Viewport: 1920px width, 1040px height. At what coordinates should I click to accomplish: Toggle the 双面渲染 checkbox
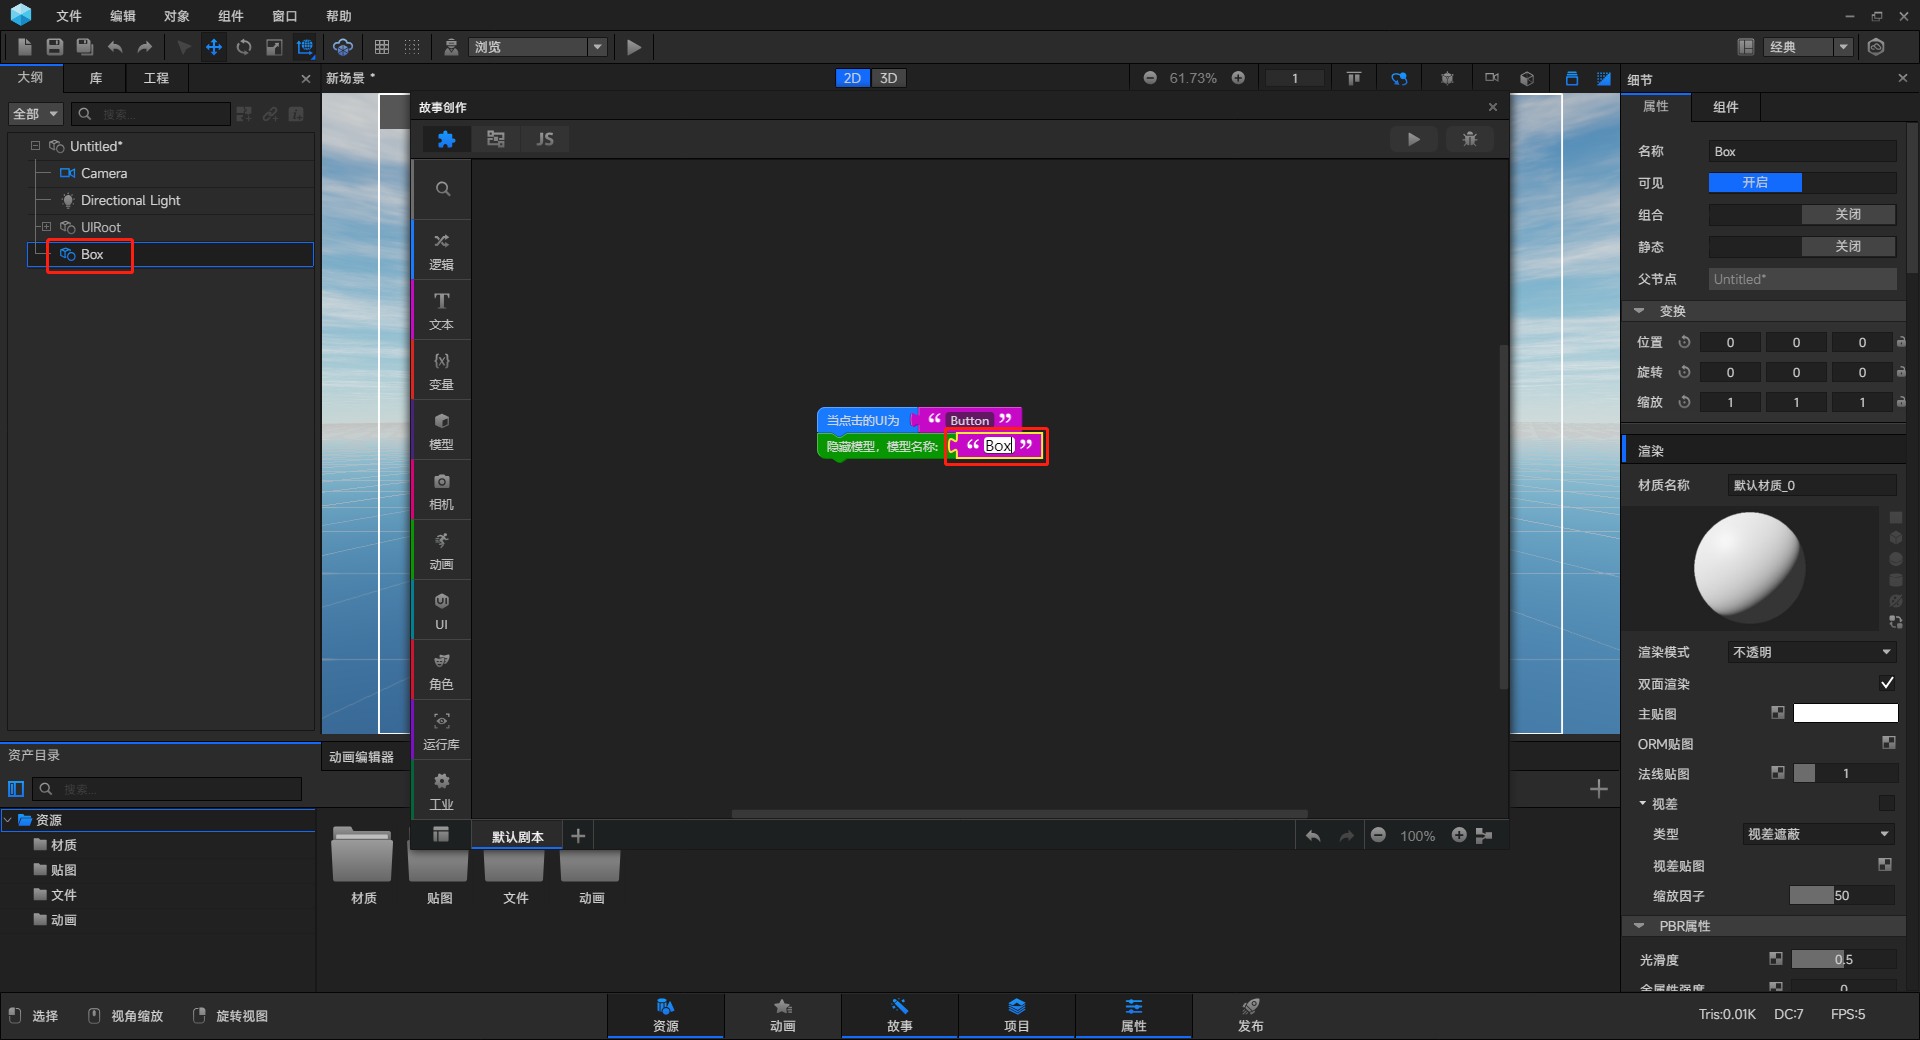[1887, 683]
